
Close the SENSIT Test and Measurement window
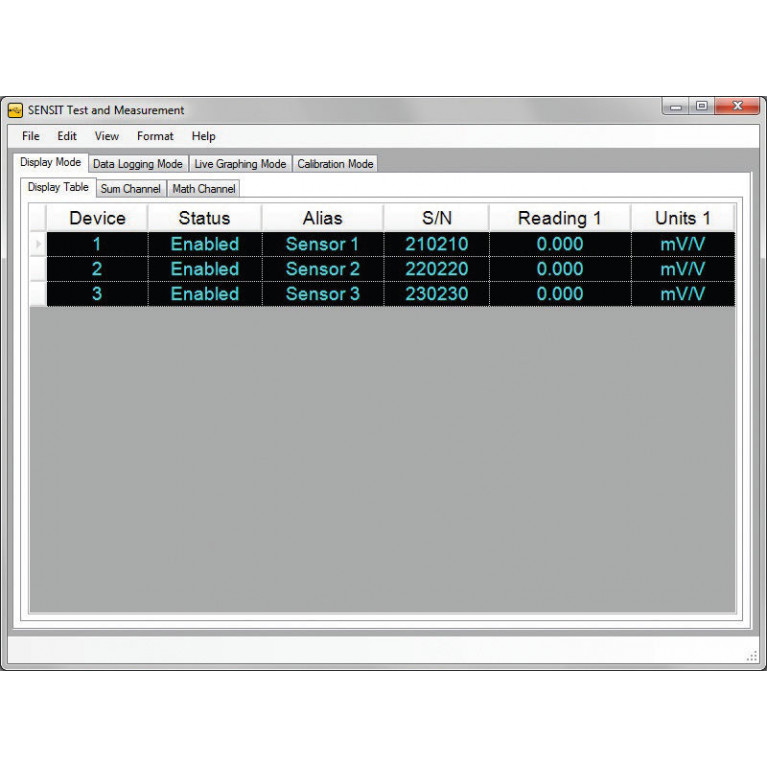[737, 106]
